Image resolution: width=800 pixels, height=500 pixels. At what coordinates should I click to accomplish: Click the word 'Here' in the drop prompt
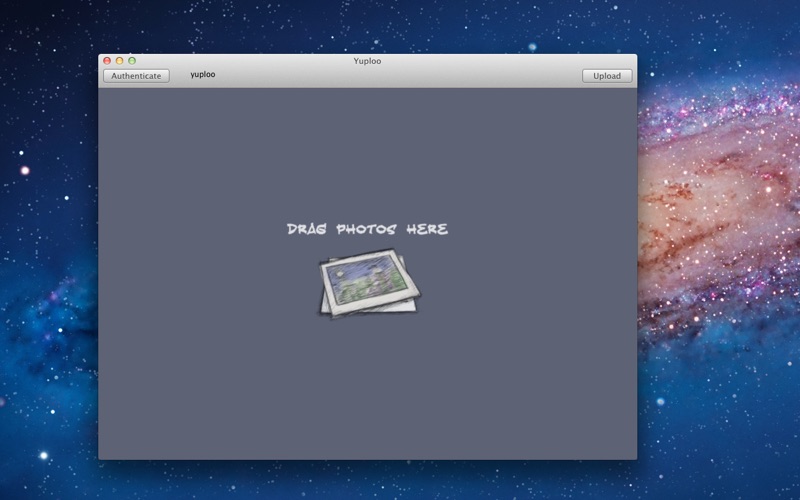[x=427, y=229]
